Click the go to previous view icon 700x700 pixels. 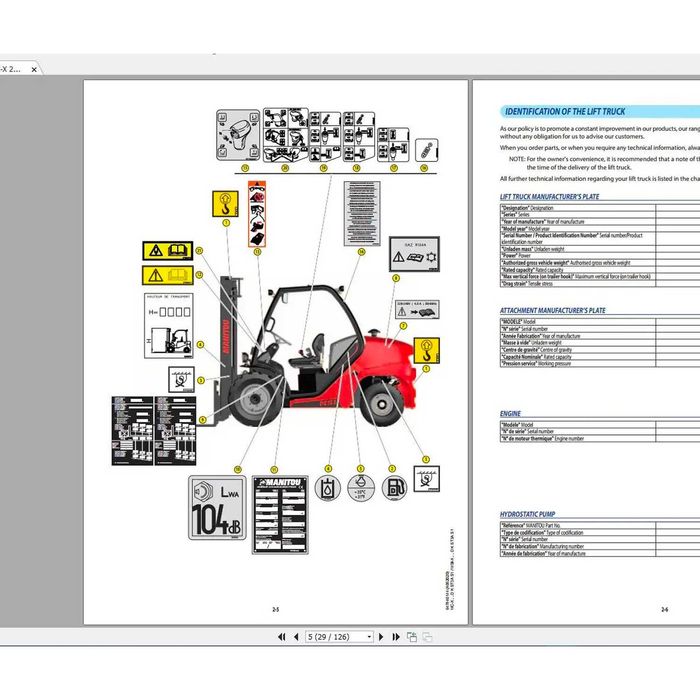click(412, 637)
